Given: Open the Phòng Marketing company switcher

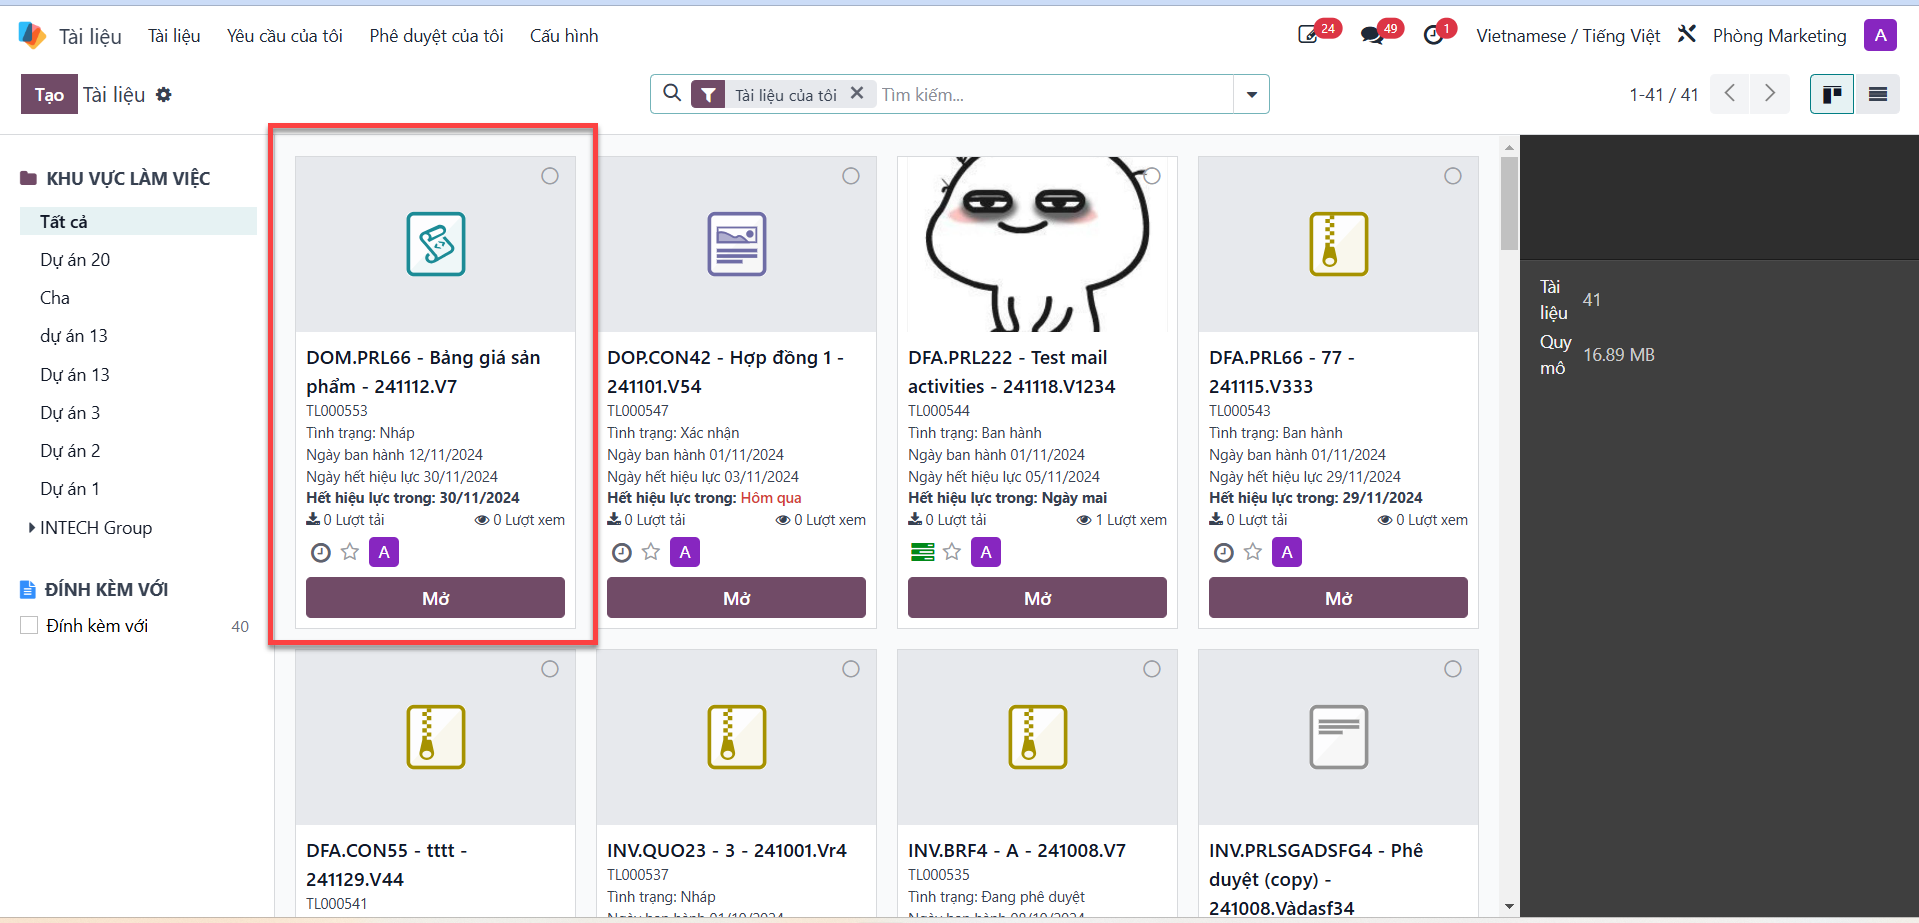Looking at the screenshot, I should [x=1779, y=35].
